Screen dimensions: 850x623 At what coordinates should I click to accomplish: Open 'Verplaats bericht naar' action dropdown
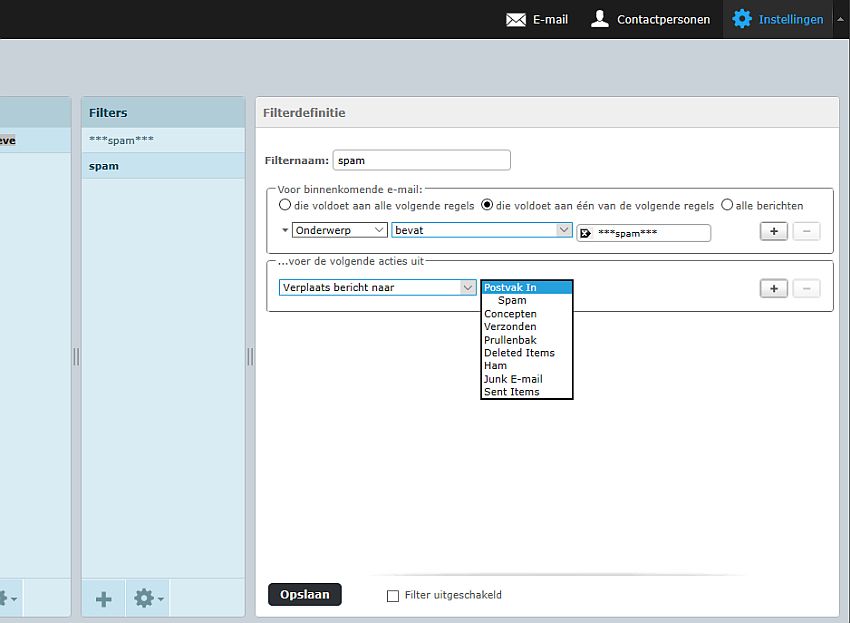(x=377, y=287)
